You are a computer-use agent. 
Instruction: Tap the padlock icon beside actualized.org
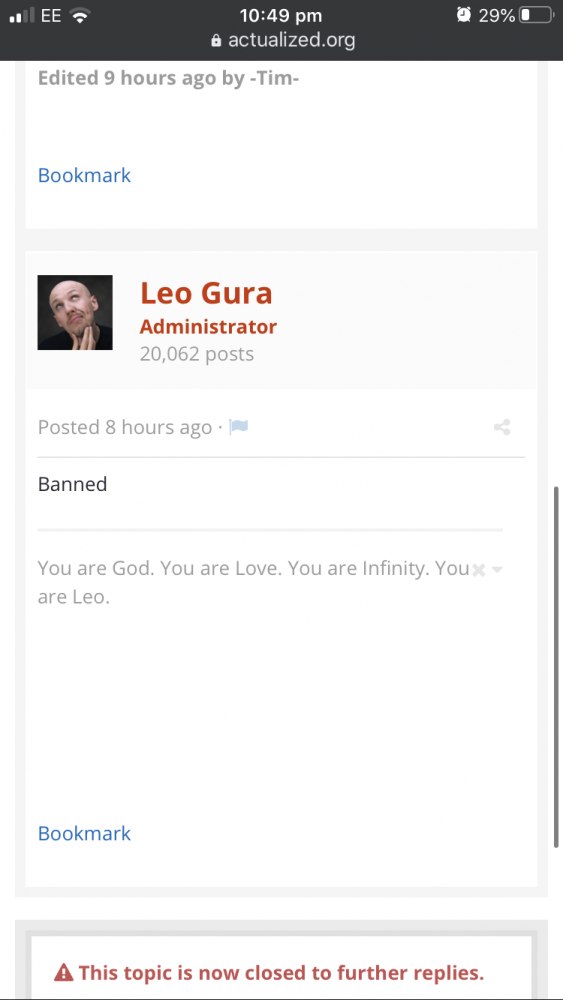tap(216, 41)
